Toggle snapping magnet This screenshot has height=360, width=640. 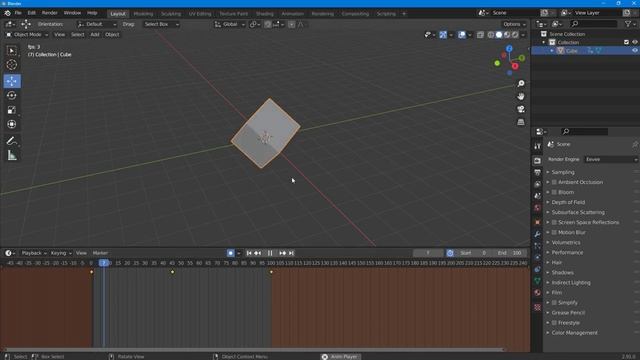(267, 24)
